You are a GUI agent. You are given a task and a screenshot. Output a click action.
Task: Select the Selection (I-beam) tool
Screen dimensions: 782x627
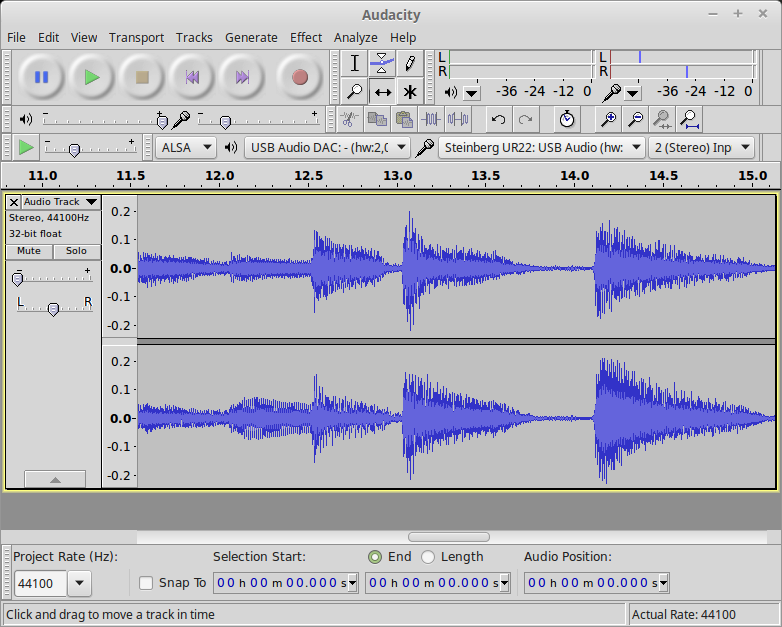pos(355,63)
